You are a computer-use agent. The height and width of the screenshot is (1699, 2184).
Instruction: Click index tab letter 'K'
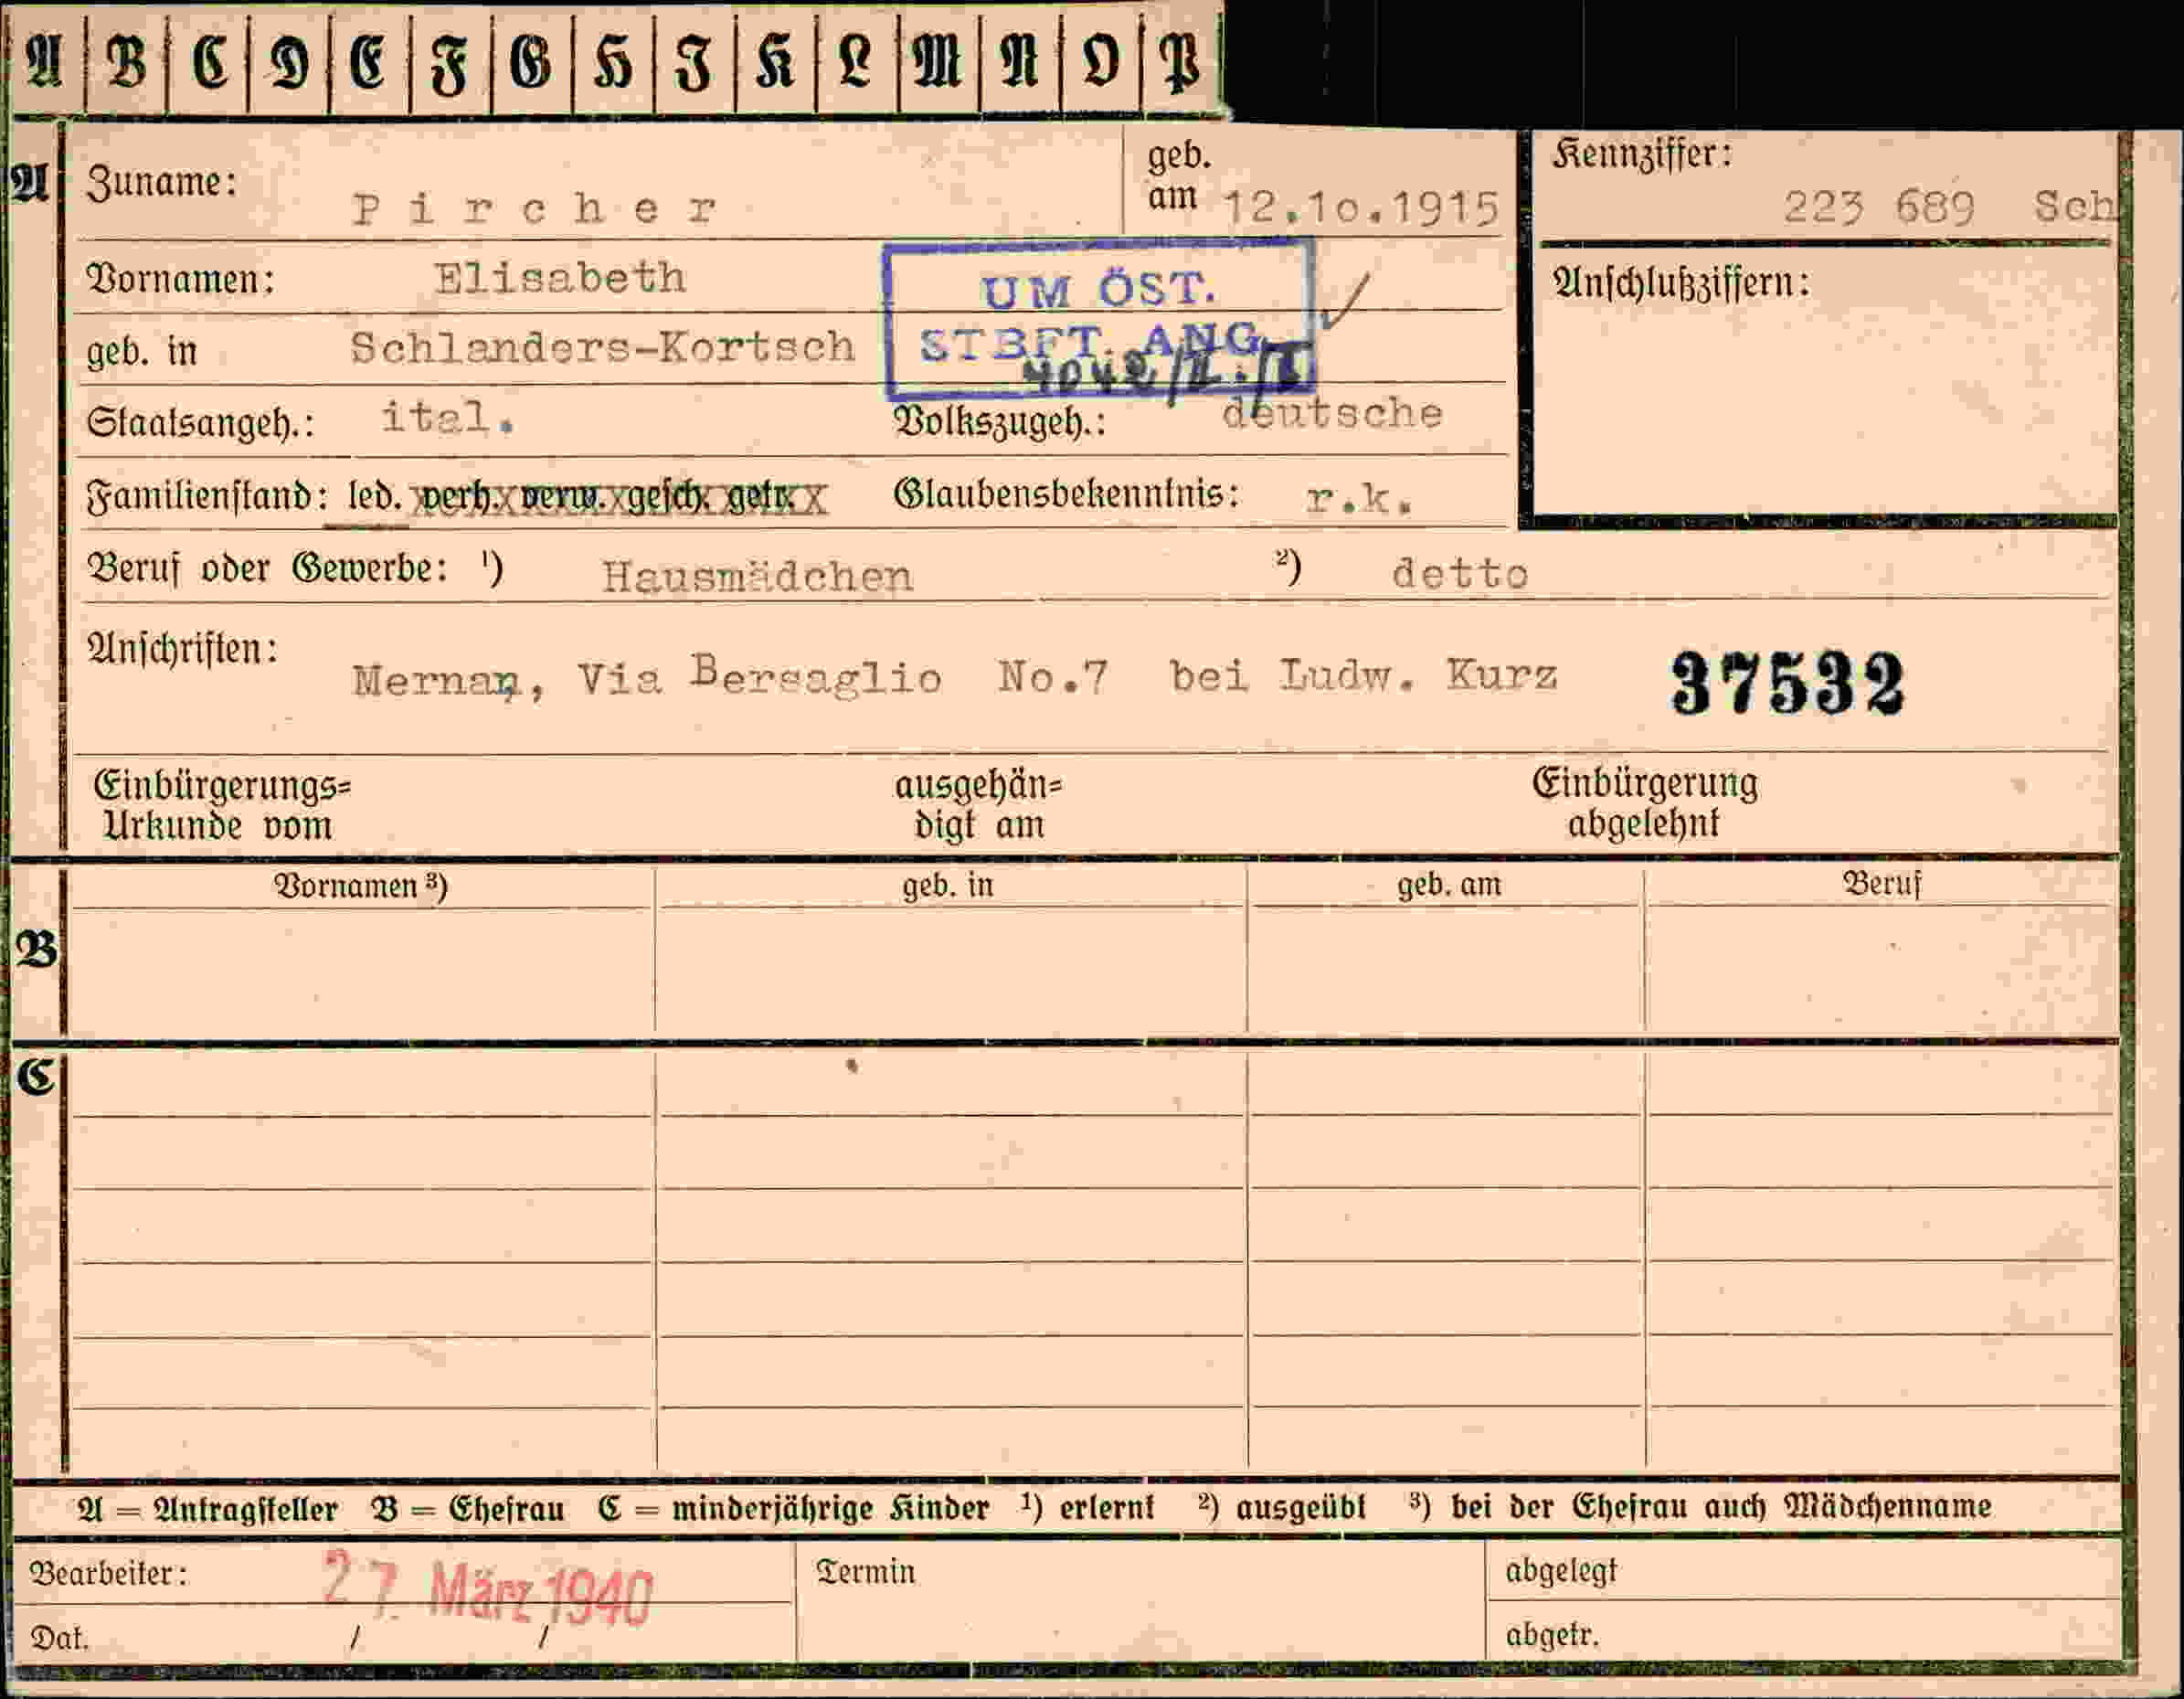775,61
